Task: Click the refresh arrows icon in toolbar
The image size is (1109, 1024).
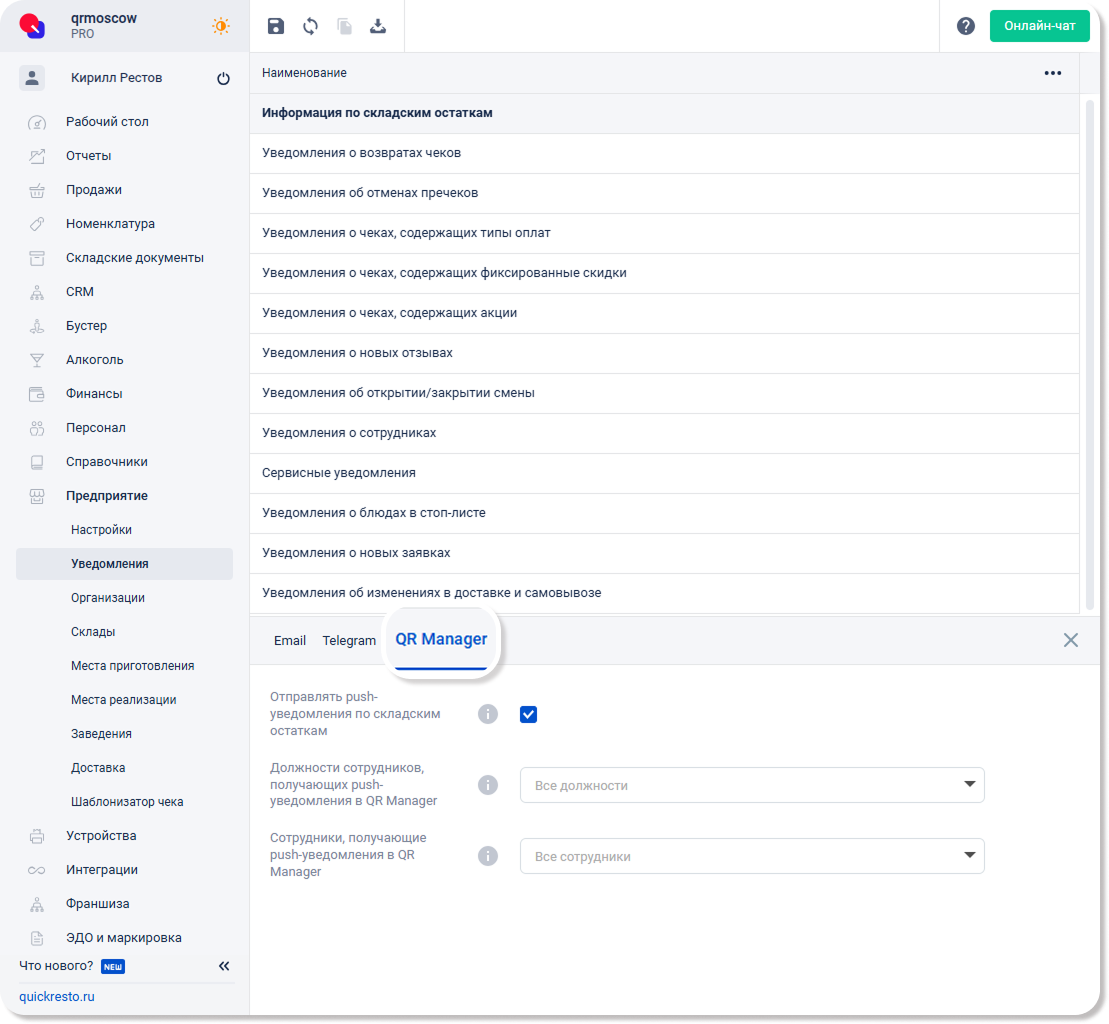Action: click(x=310, y=27)
